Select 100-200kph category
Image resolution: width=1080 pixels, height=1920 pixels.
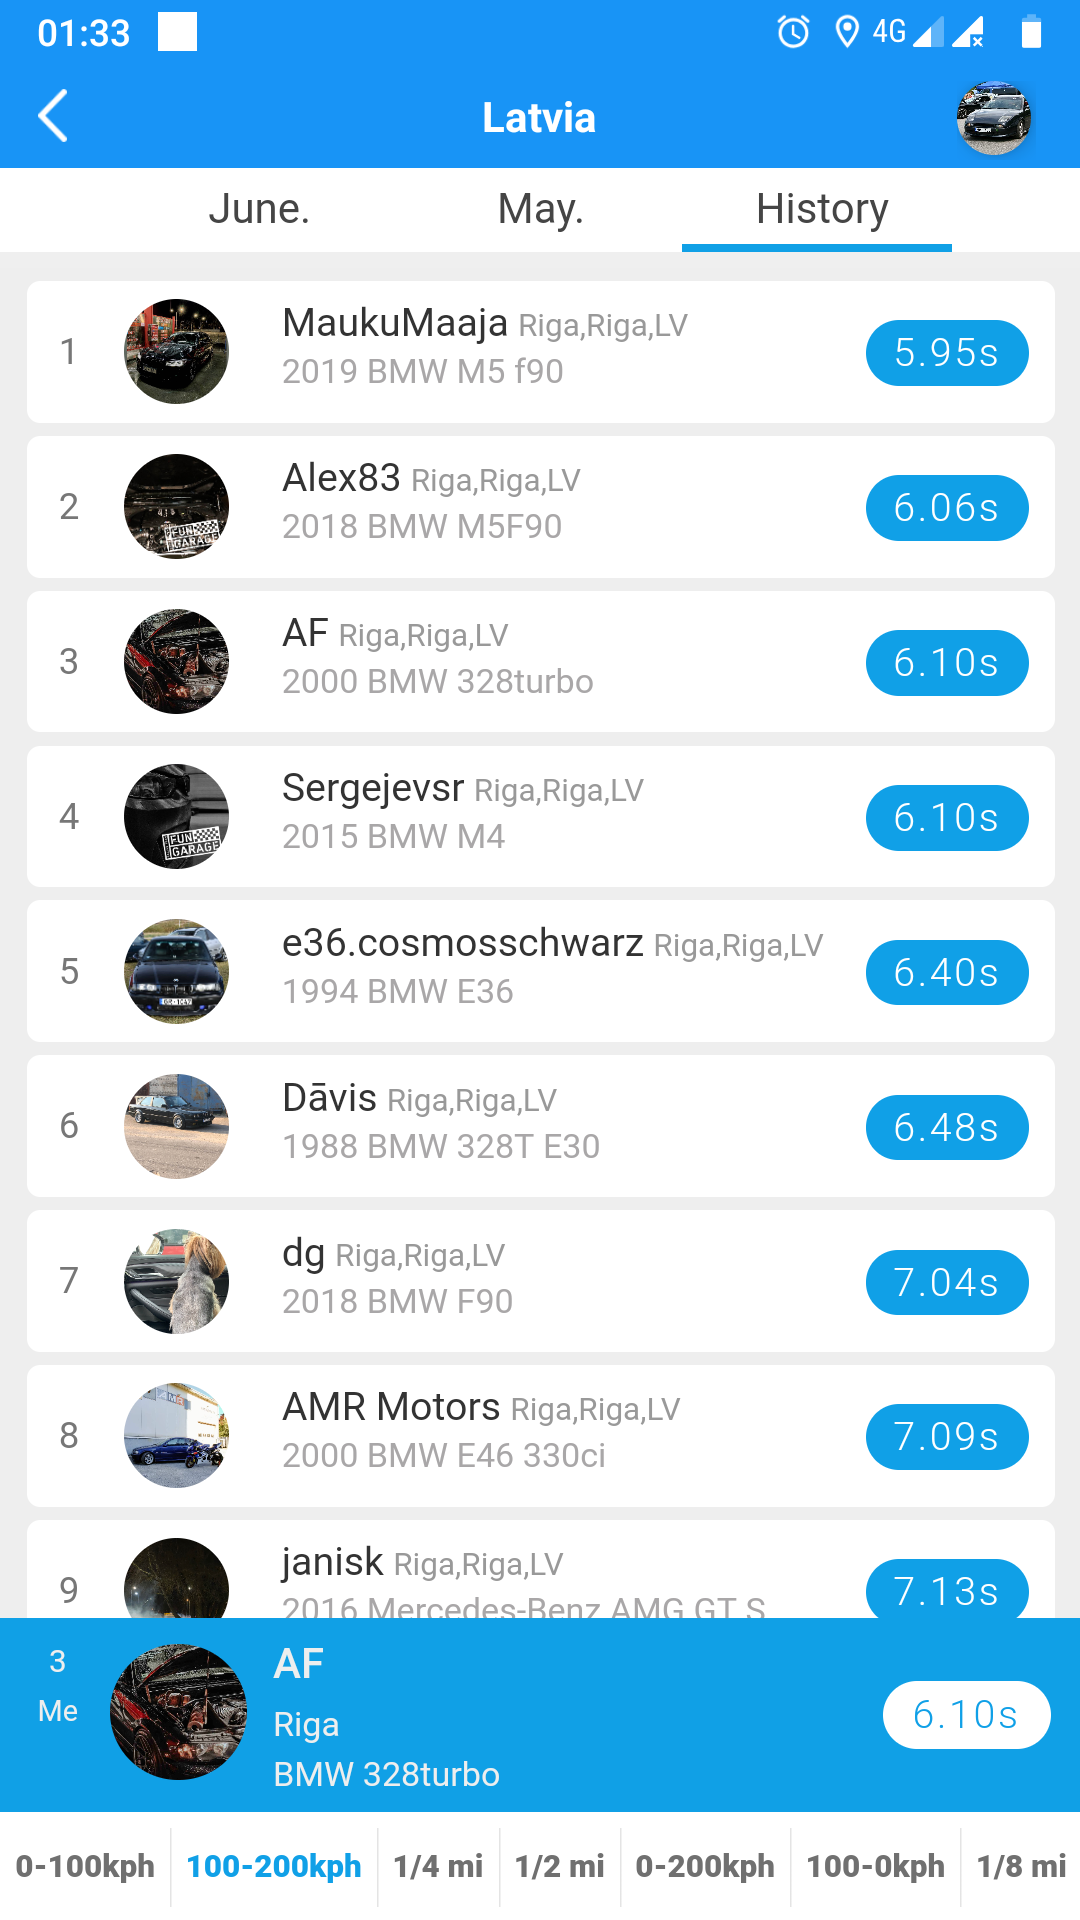pyautogui.click(x=274, y=1866)
